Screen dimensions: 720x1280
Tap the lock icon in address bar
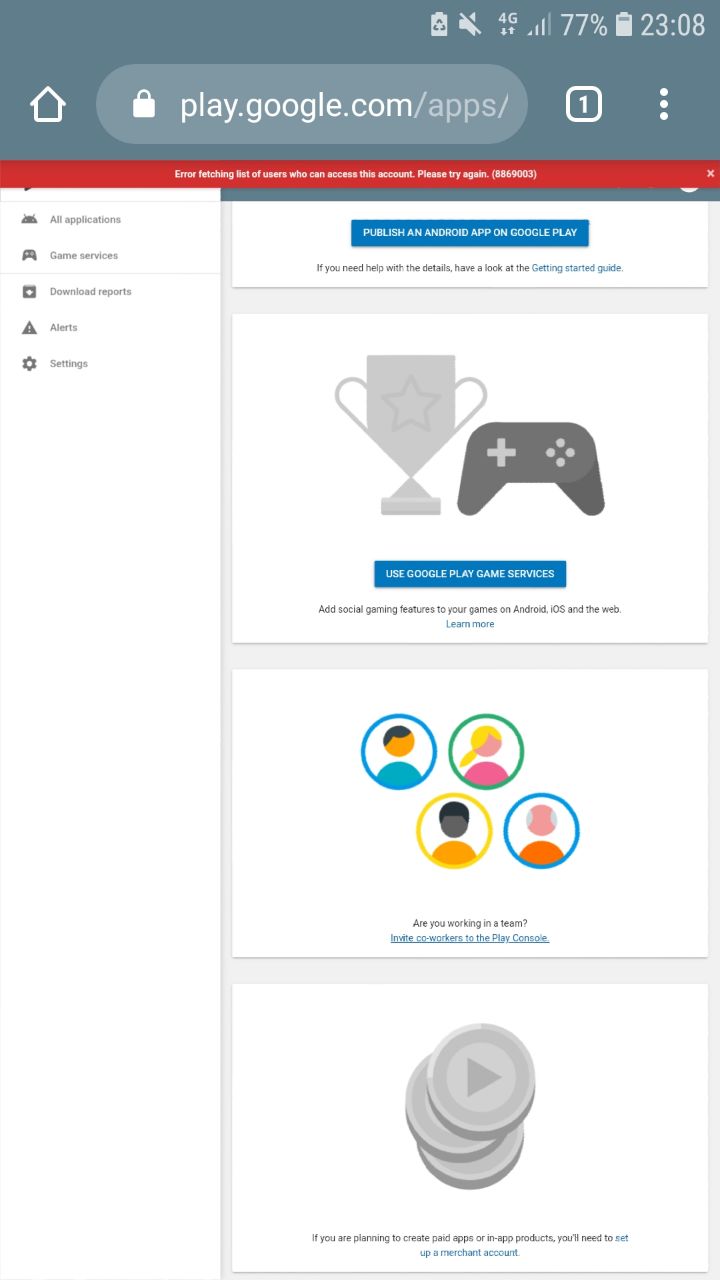[x=144, y=104]
